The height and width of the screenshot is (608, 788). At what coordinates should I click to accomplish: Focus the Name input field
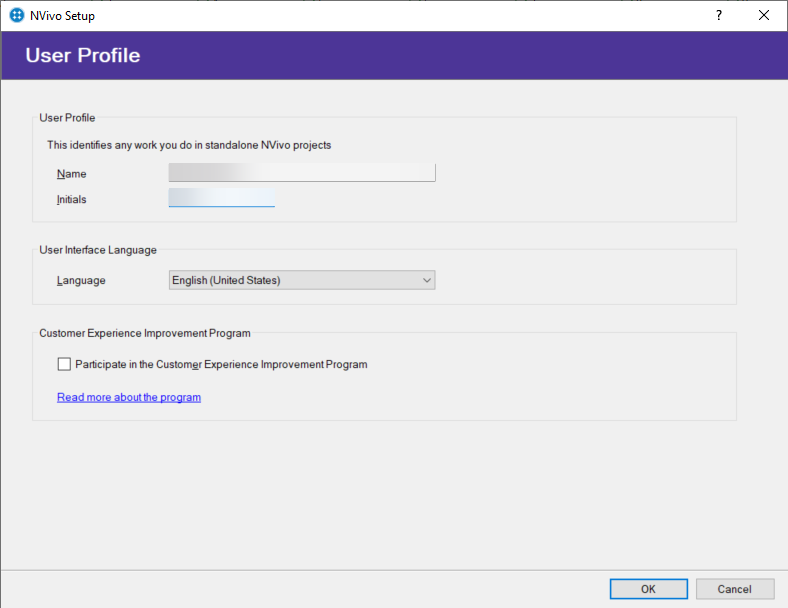click(302, 172)
